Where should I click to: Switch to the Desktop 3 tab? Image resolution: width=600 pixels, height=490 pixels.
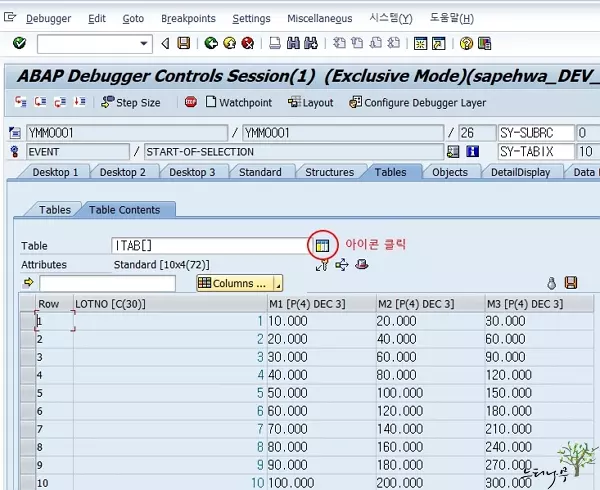[192, 172]
